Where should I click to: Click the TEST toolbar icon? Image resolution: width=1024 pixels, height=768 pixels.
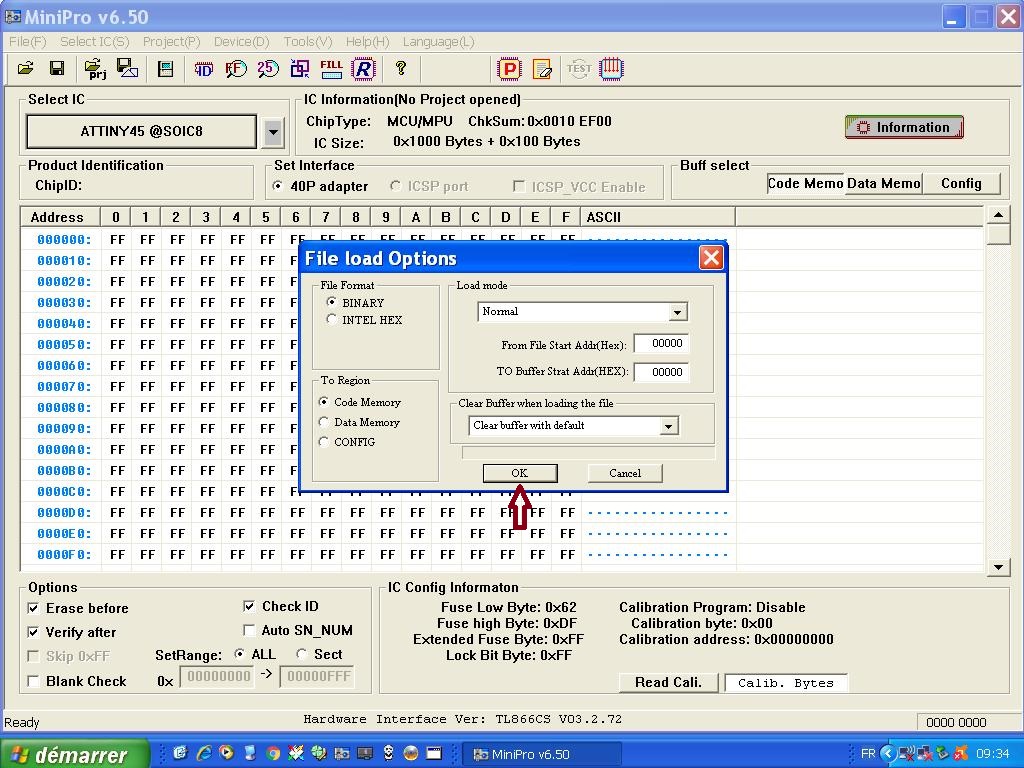(579, 68)
